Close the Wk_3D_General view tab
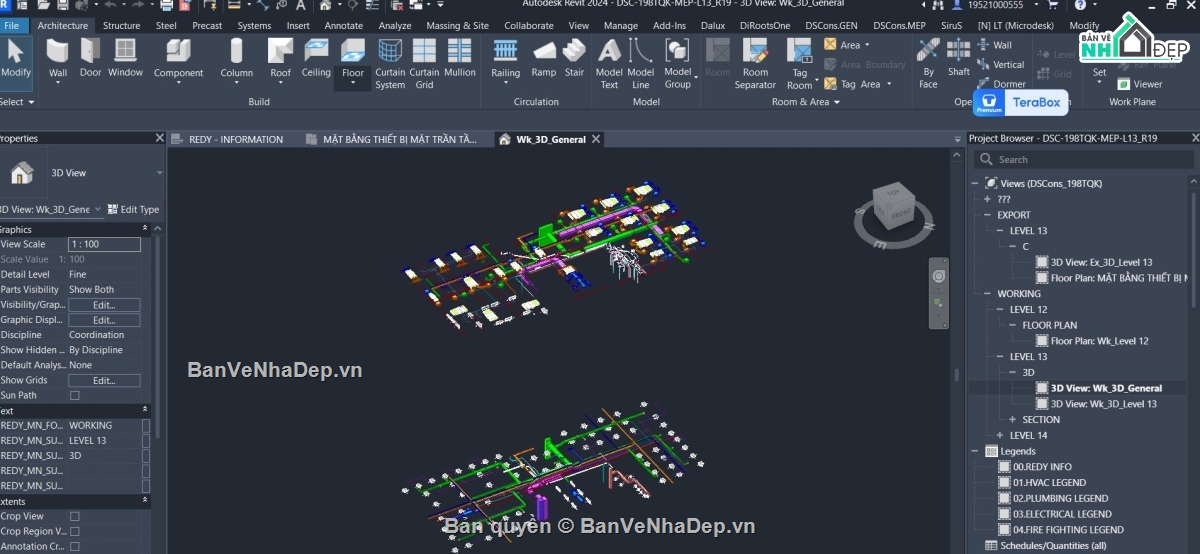The image size is (1200, 554). pyautogui.click(x=597, y=140)
